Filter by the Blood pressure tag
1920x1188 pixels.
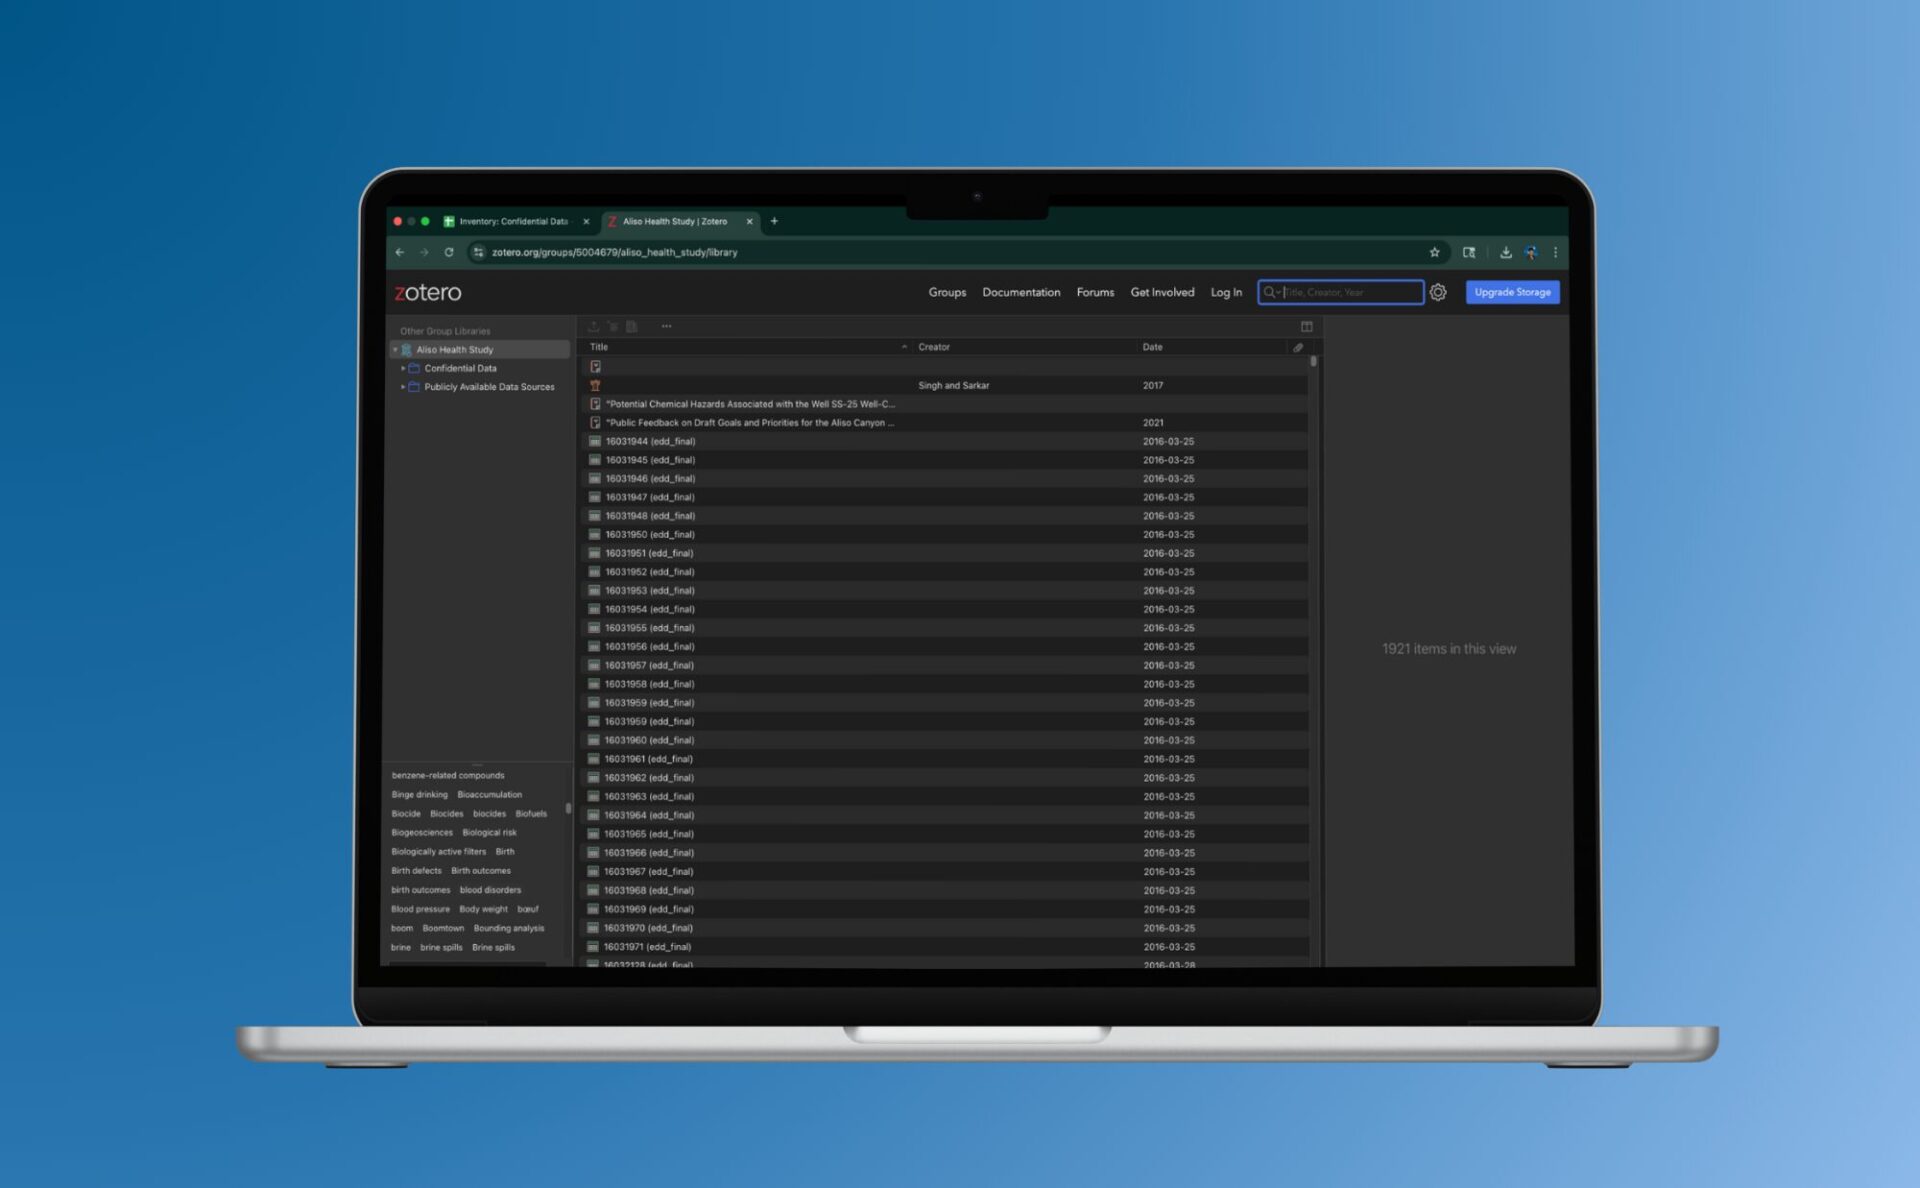420,909
